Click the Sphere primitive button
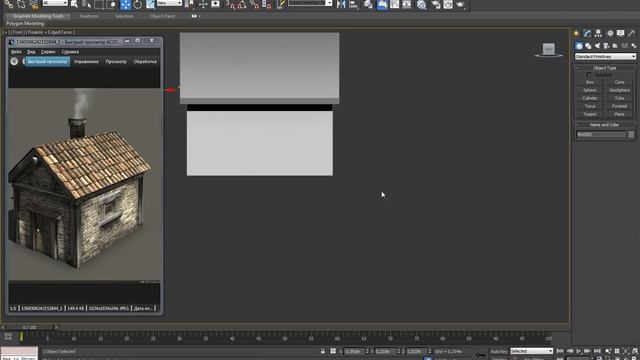Image resolution: width=640 pixels, height=360 pixels. click(x=590, y=90)
